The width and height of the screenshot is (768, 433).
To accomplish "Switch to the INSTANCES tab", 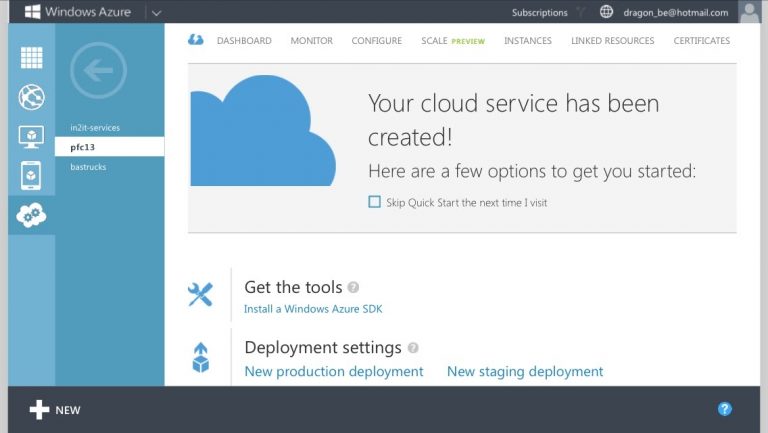I will click(x=528, y=41).
